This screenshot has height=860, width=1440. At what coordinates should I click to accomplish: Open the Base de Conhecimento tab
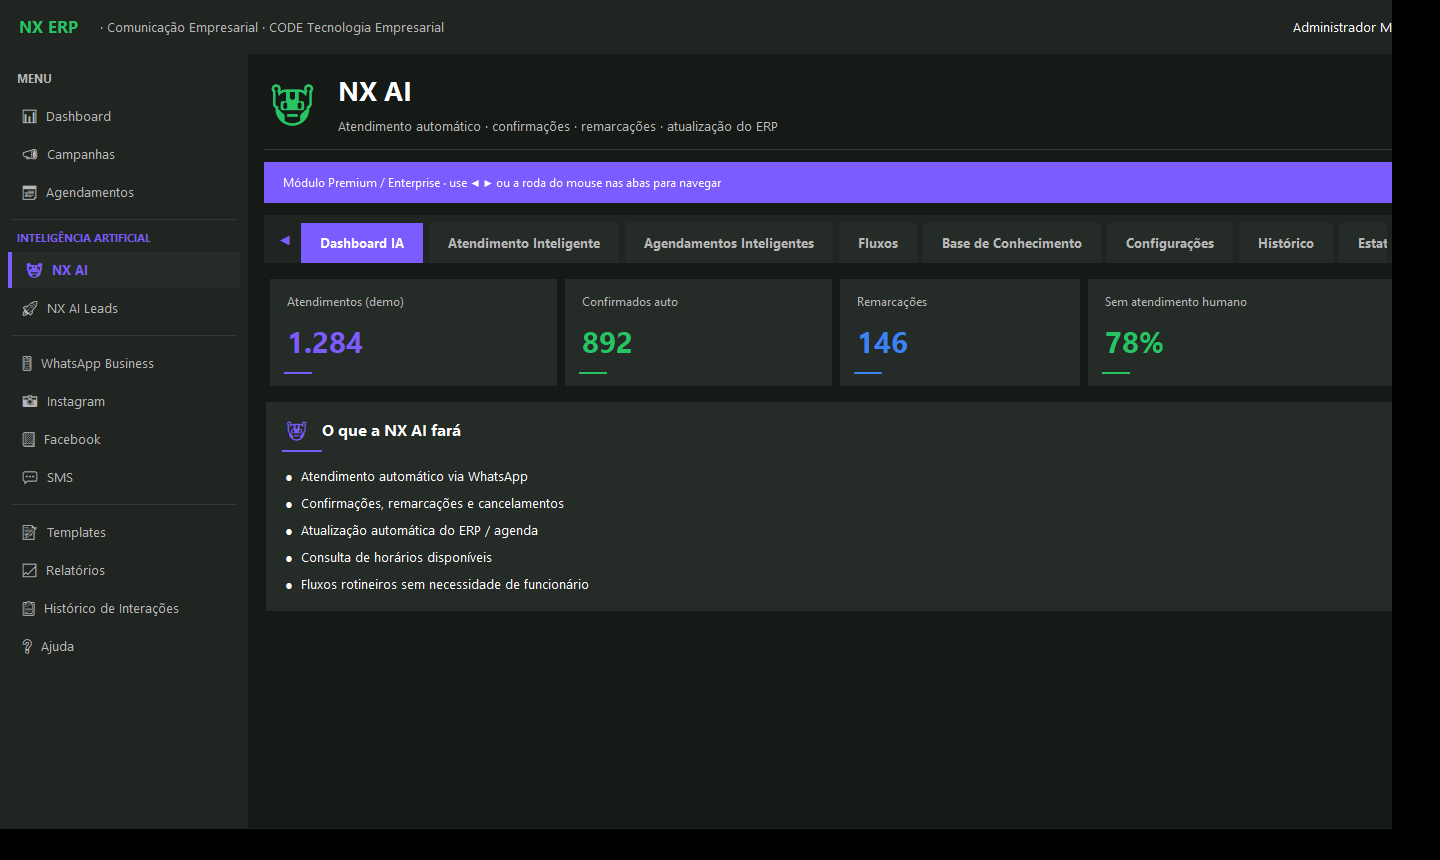1012,243
